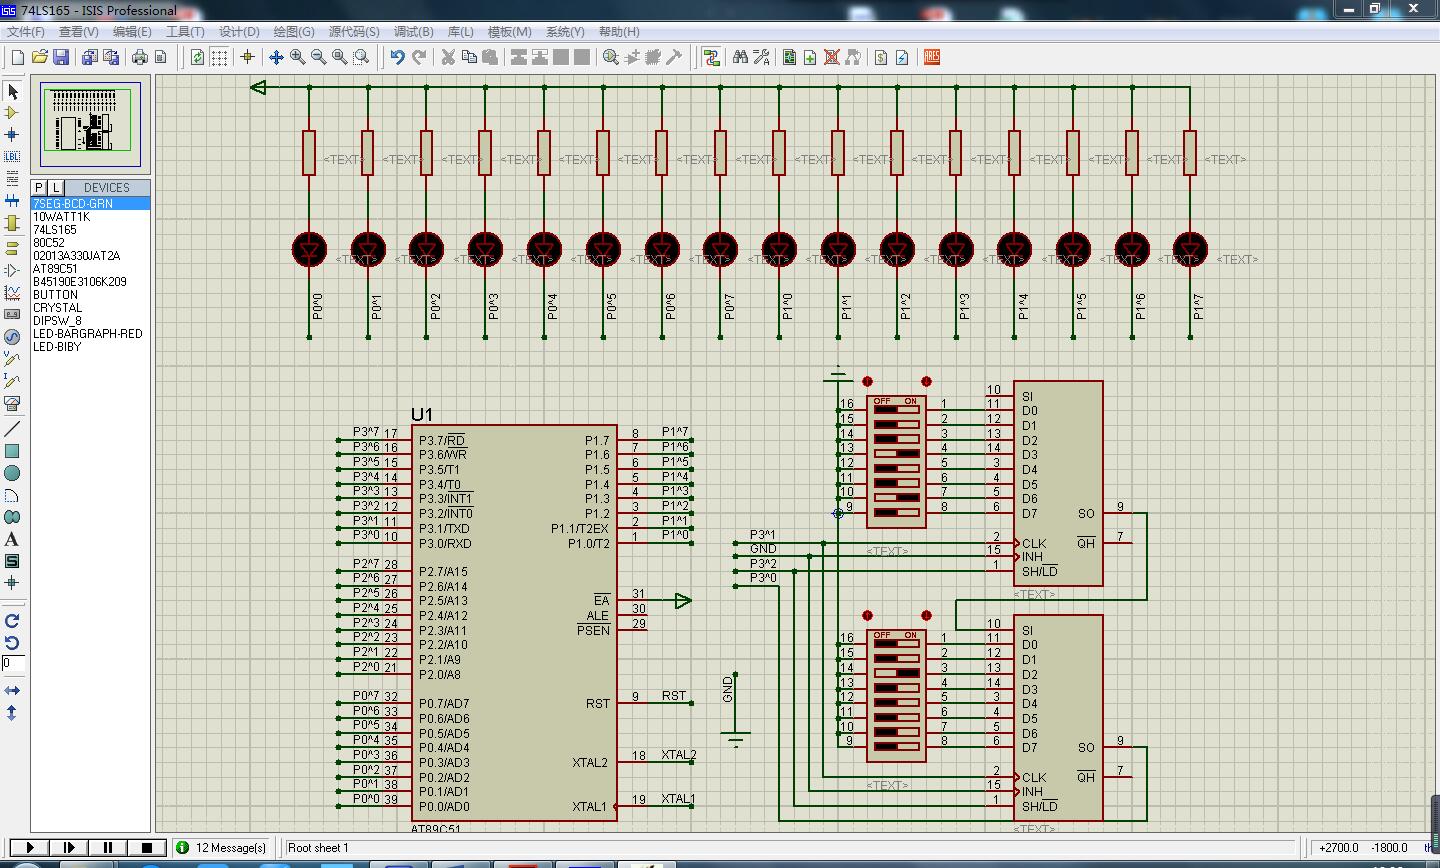Select 2D graphics line tool
Screen dimensions: 1440x868
pyautogui.click(x=12, y=429)
